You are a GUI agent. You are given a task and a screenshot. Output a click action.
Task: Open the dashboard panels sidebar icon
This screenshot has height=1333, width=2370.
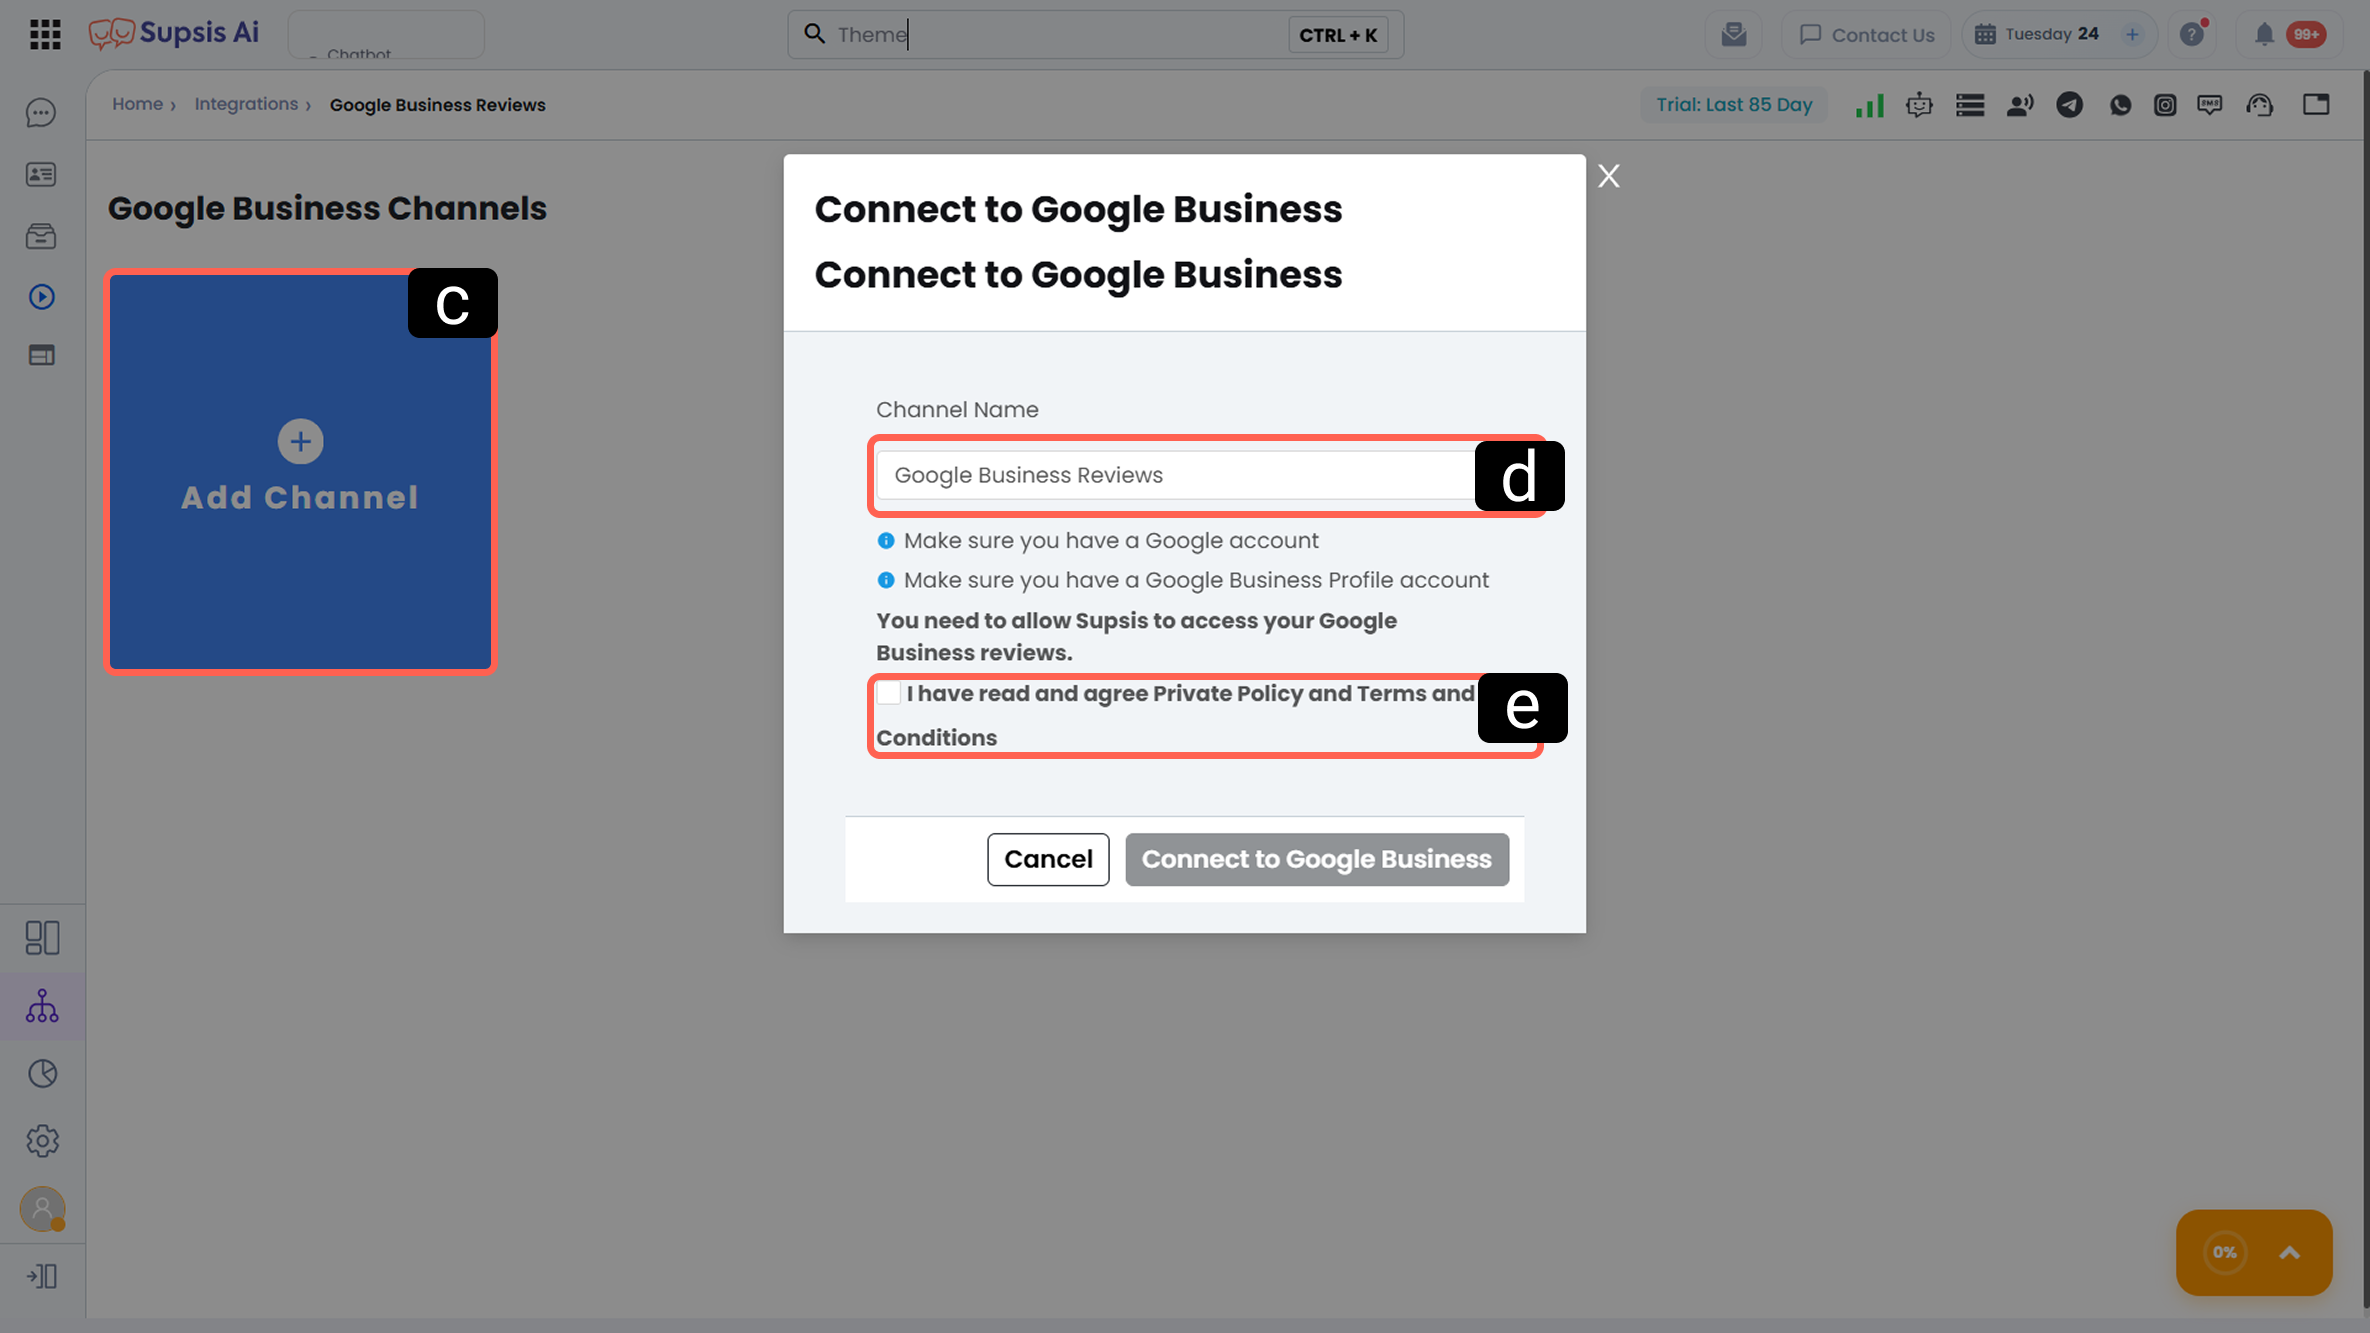(x=42, y=938)
